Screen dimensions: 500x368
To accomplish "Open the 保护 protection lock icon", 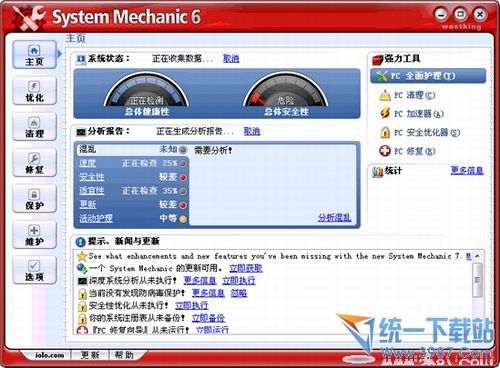I will [34, 199].
